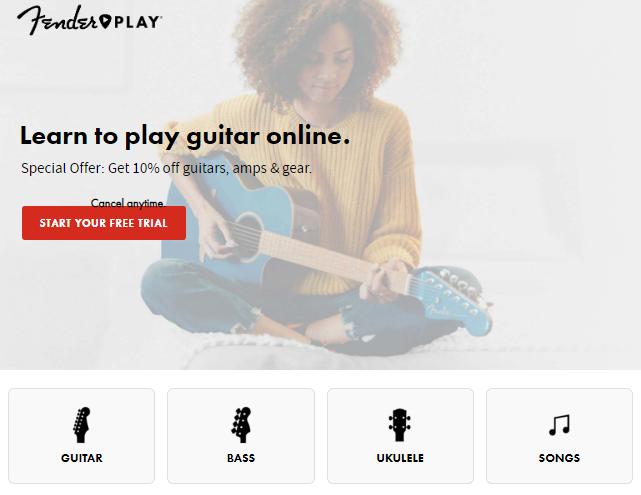Open the GUITAR label link

(x=82, y=458)
